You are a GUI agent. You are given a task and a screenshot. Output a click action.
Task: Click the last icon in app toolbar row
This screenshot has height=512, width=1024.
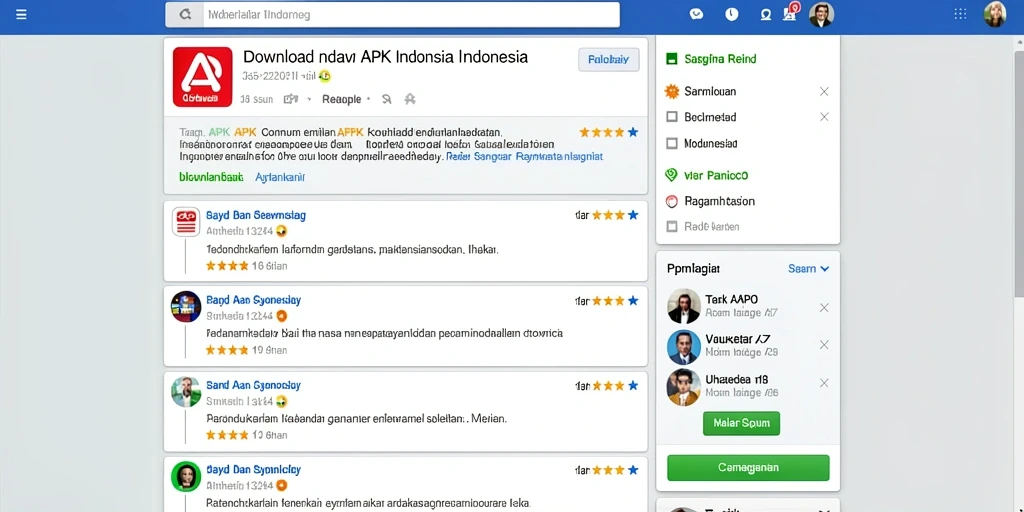(410, 99)
